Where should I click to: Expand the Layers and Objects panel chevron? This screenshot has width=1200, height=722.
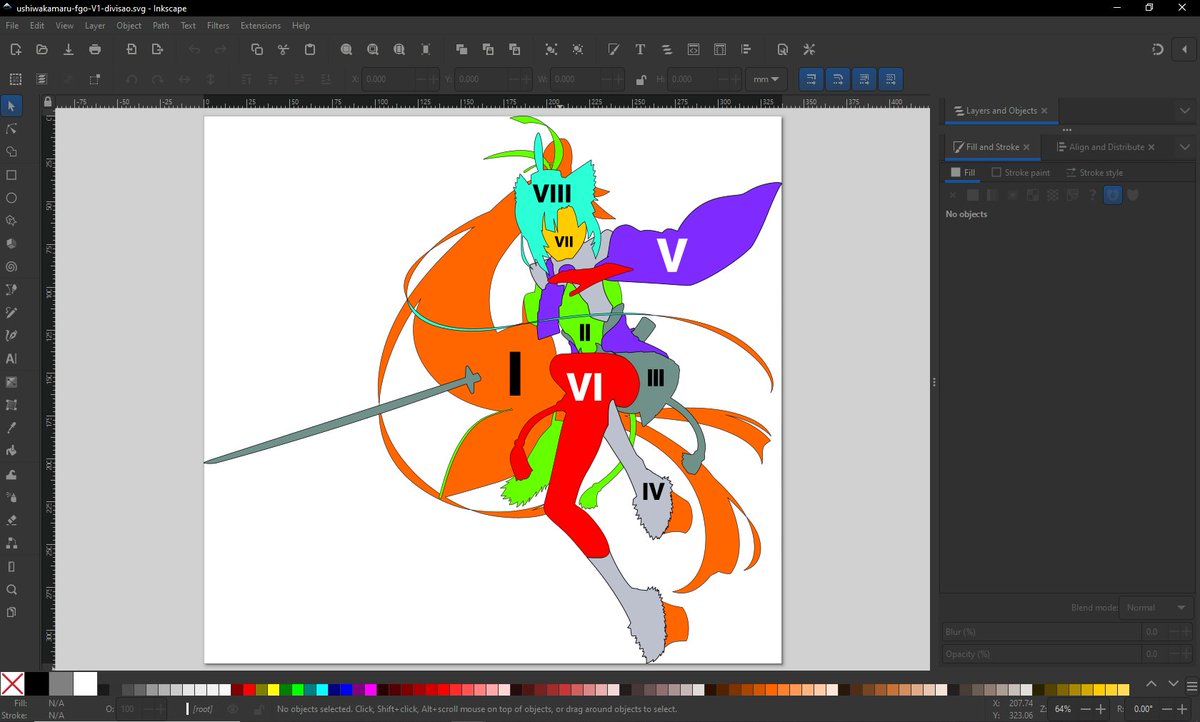pos(1184,111)
